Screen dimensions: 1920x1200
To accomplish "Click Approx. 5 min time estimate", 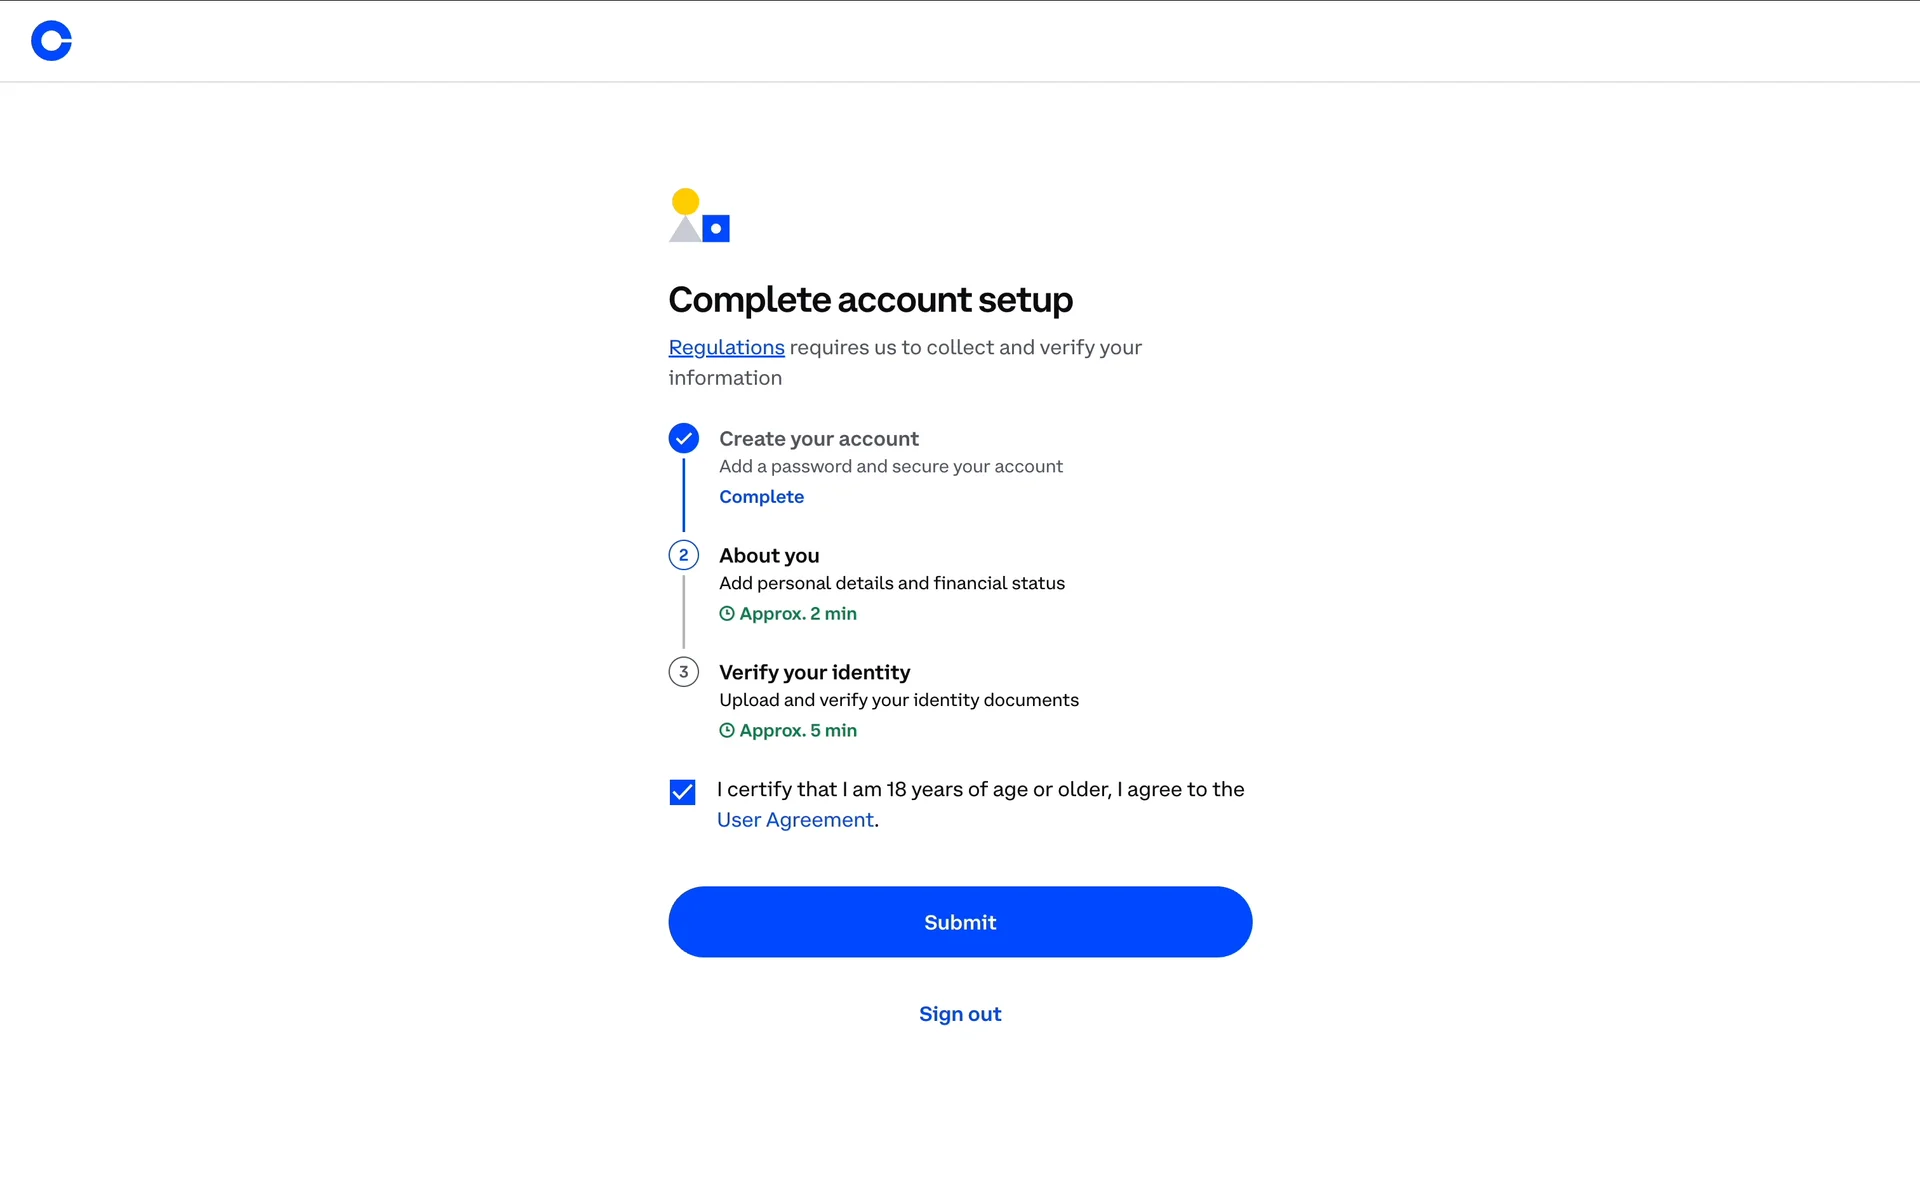I will pos(798,731).
